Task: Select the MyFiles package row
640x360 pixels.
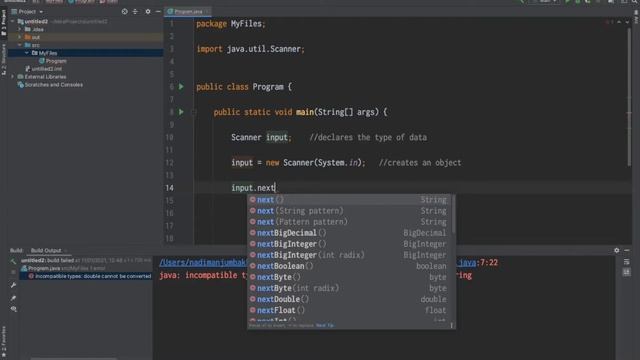Action: [x=86, y=53]
